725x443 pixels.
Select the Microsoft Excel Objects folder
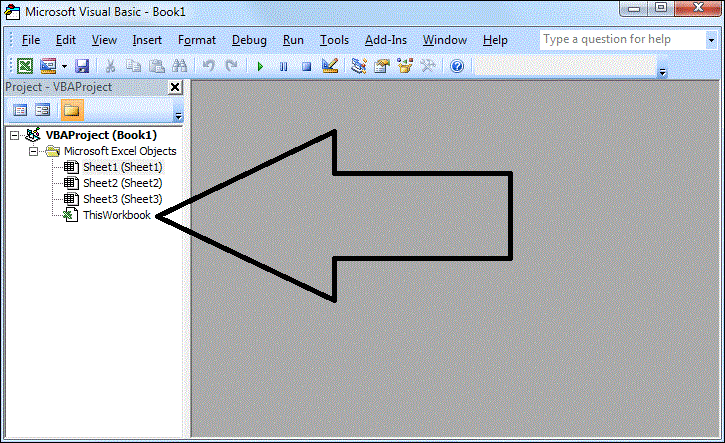point(120,151)
